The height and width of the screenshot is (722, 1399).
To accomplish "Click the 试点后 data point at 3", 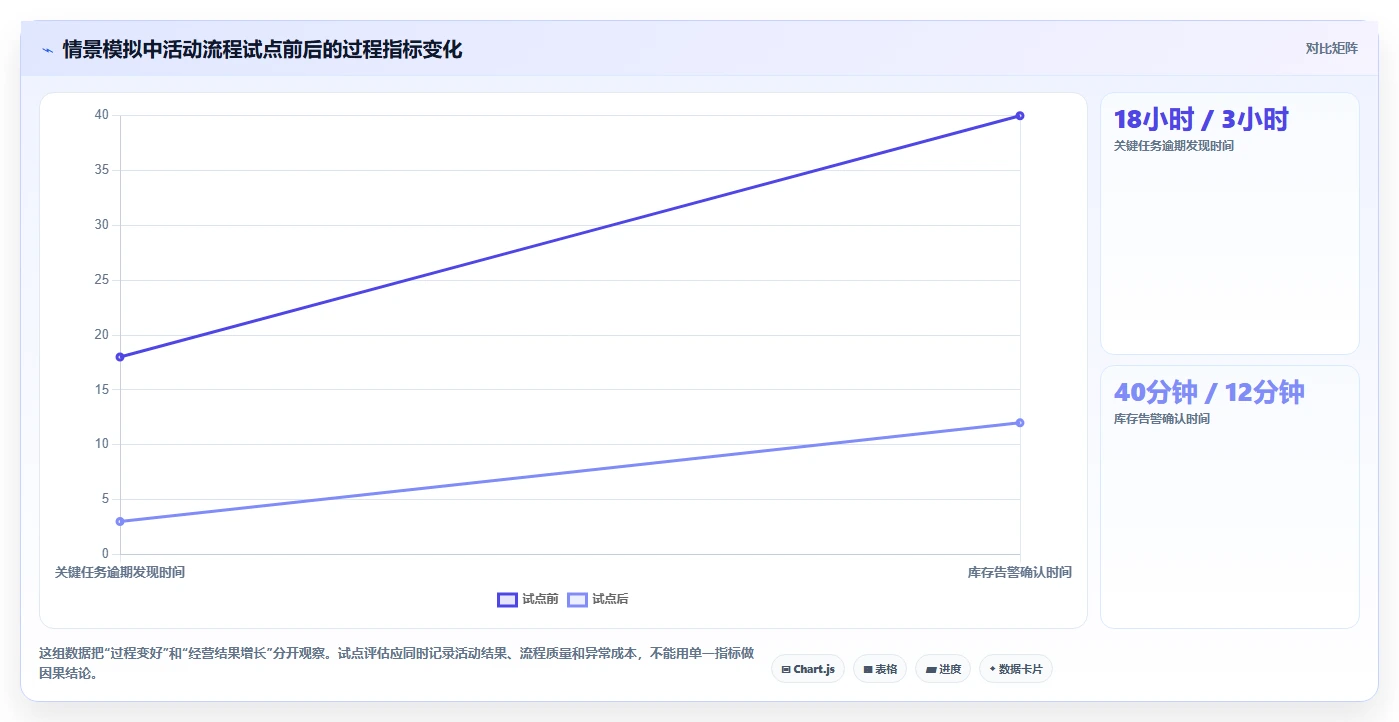I will click(120, 521).
